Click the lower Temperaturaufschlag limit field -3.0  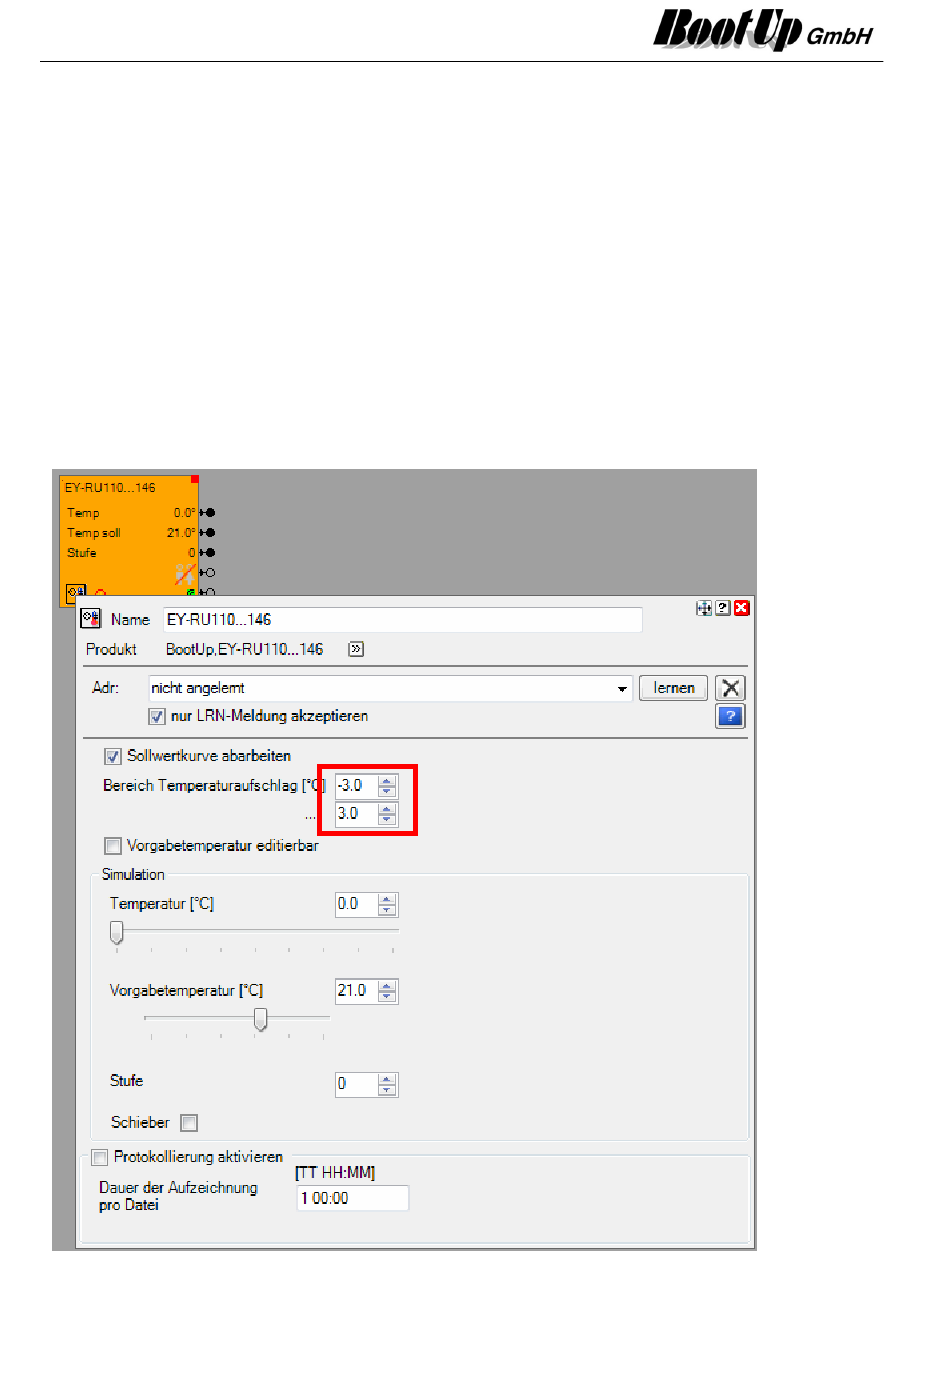click(x=356, y=786)
